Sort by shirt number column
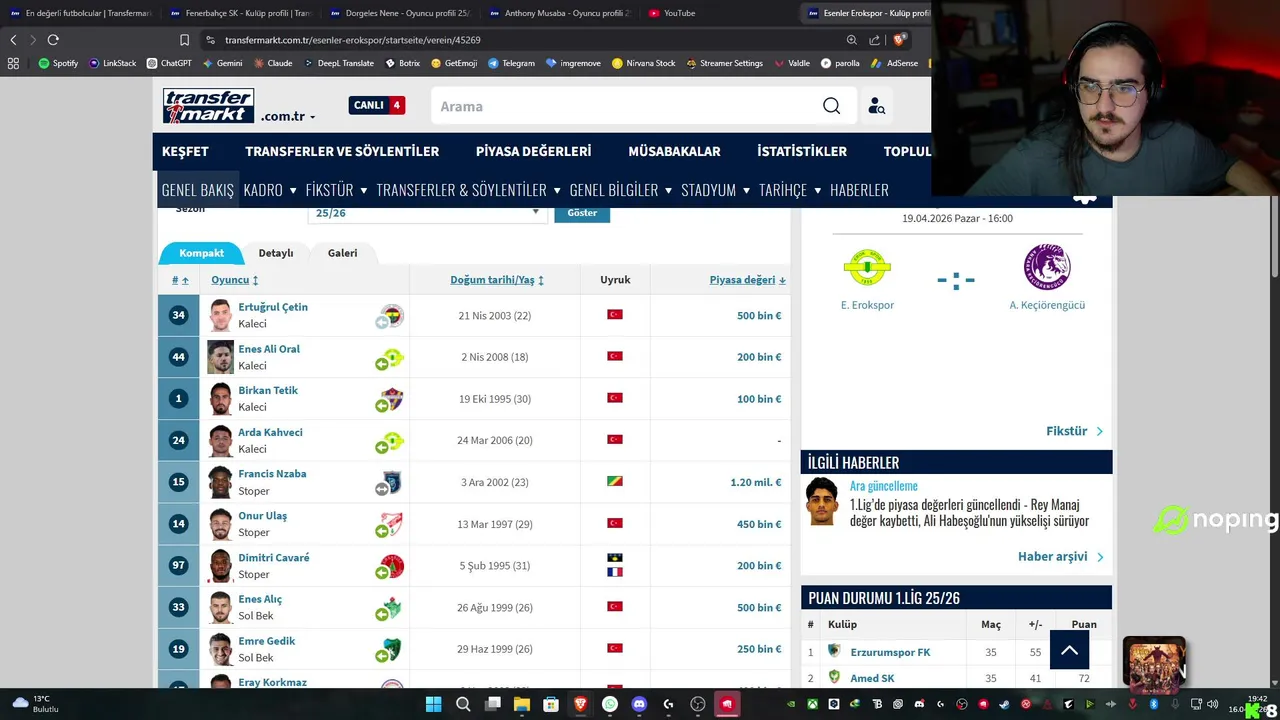1280x720 pixels. pos(180,280)
